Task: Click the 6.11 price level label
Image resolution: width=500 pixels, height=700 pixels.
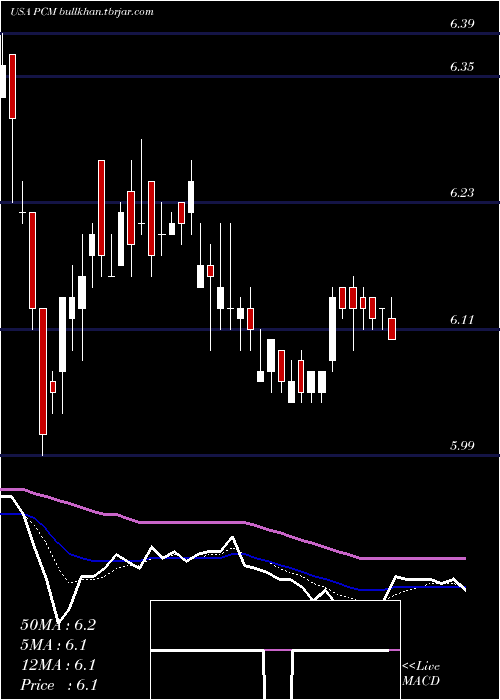Action: pos(462,320)
